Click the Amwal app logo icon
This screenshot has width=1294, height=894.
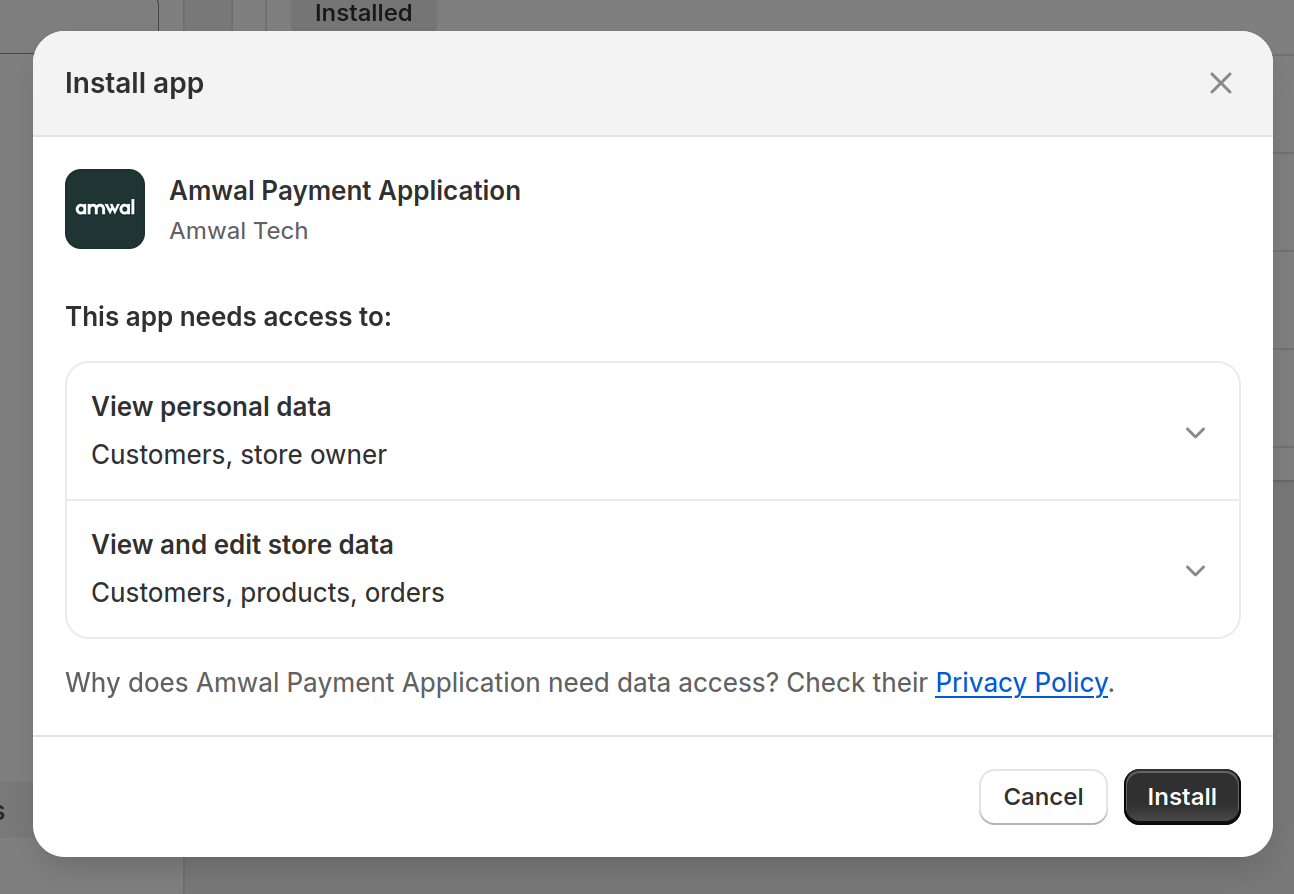[105, 209]
